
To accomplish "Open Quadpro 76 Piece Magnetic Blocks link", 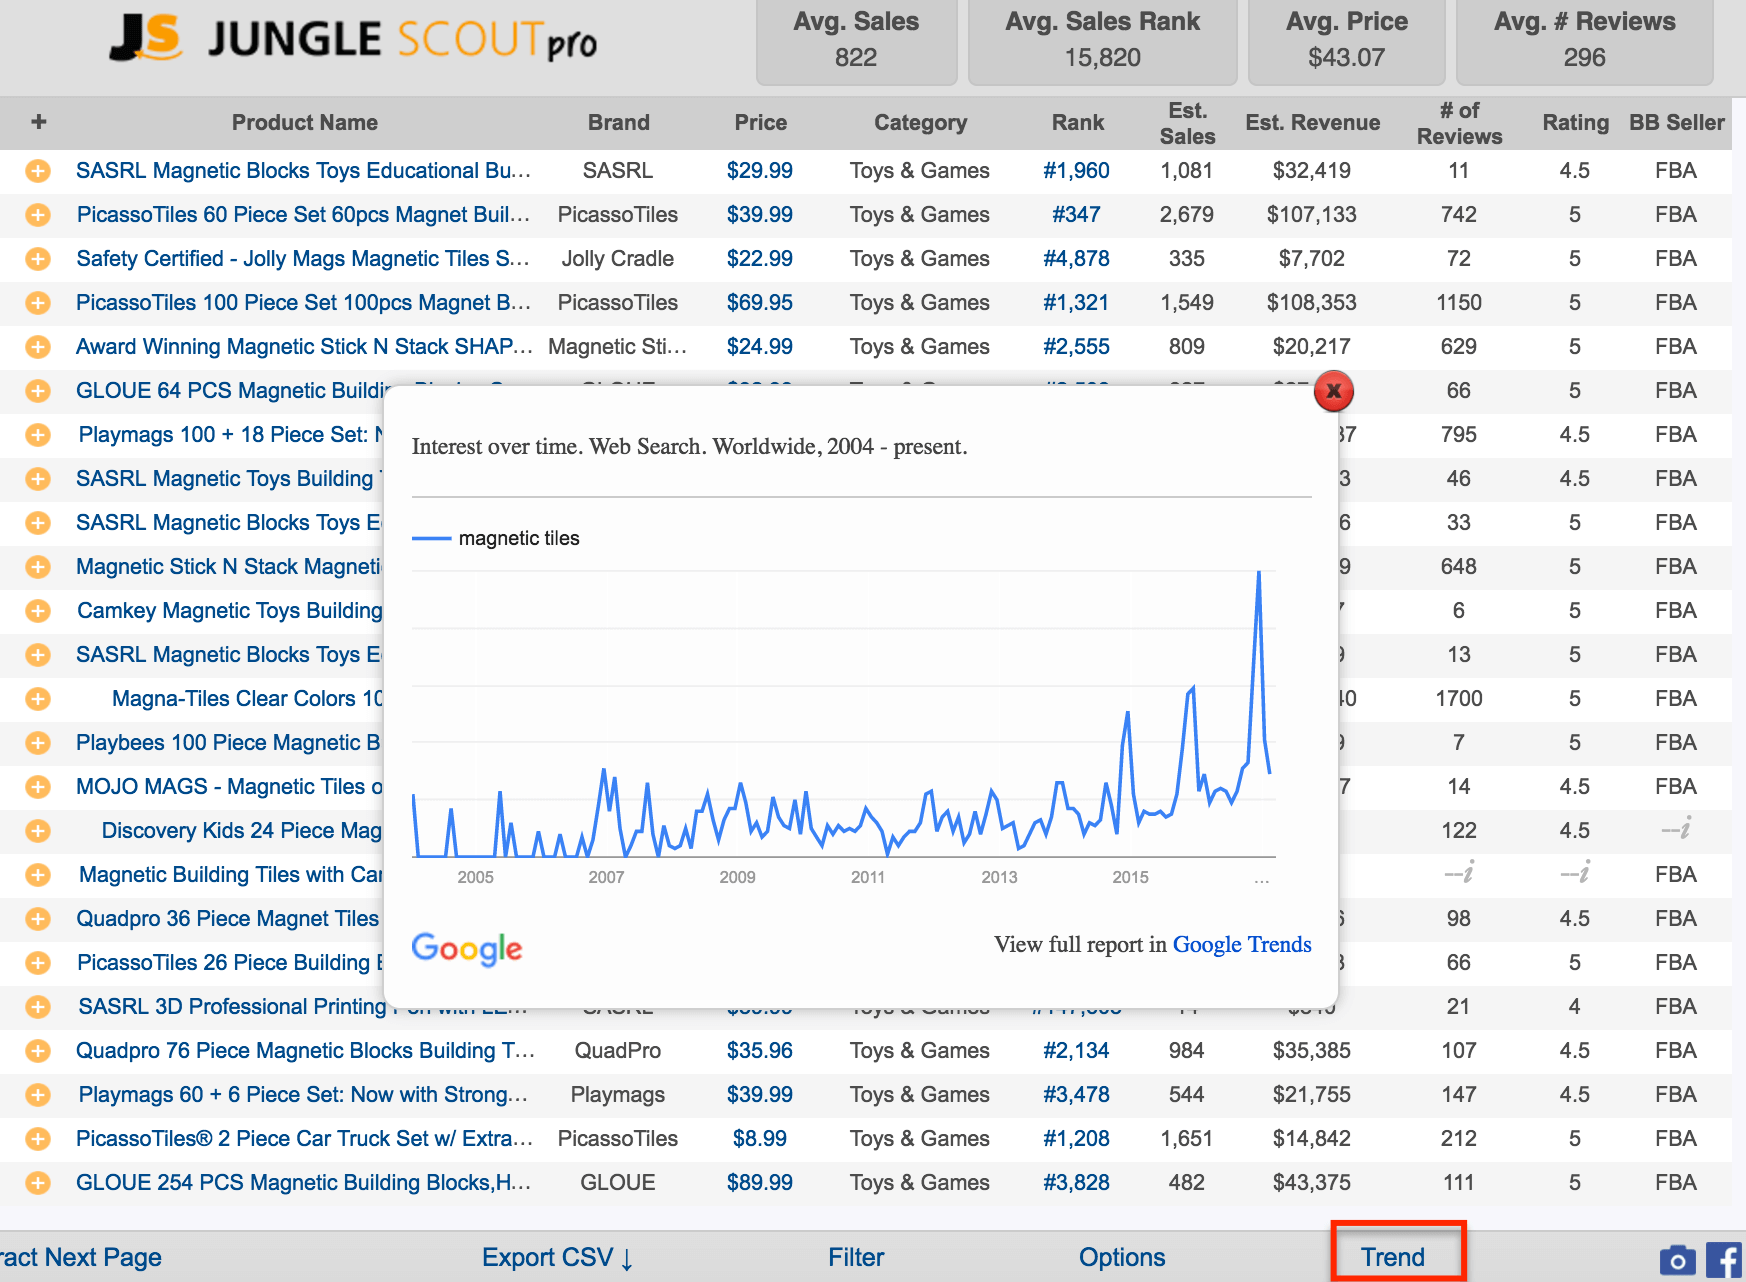I will click(305, 1051).
